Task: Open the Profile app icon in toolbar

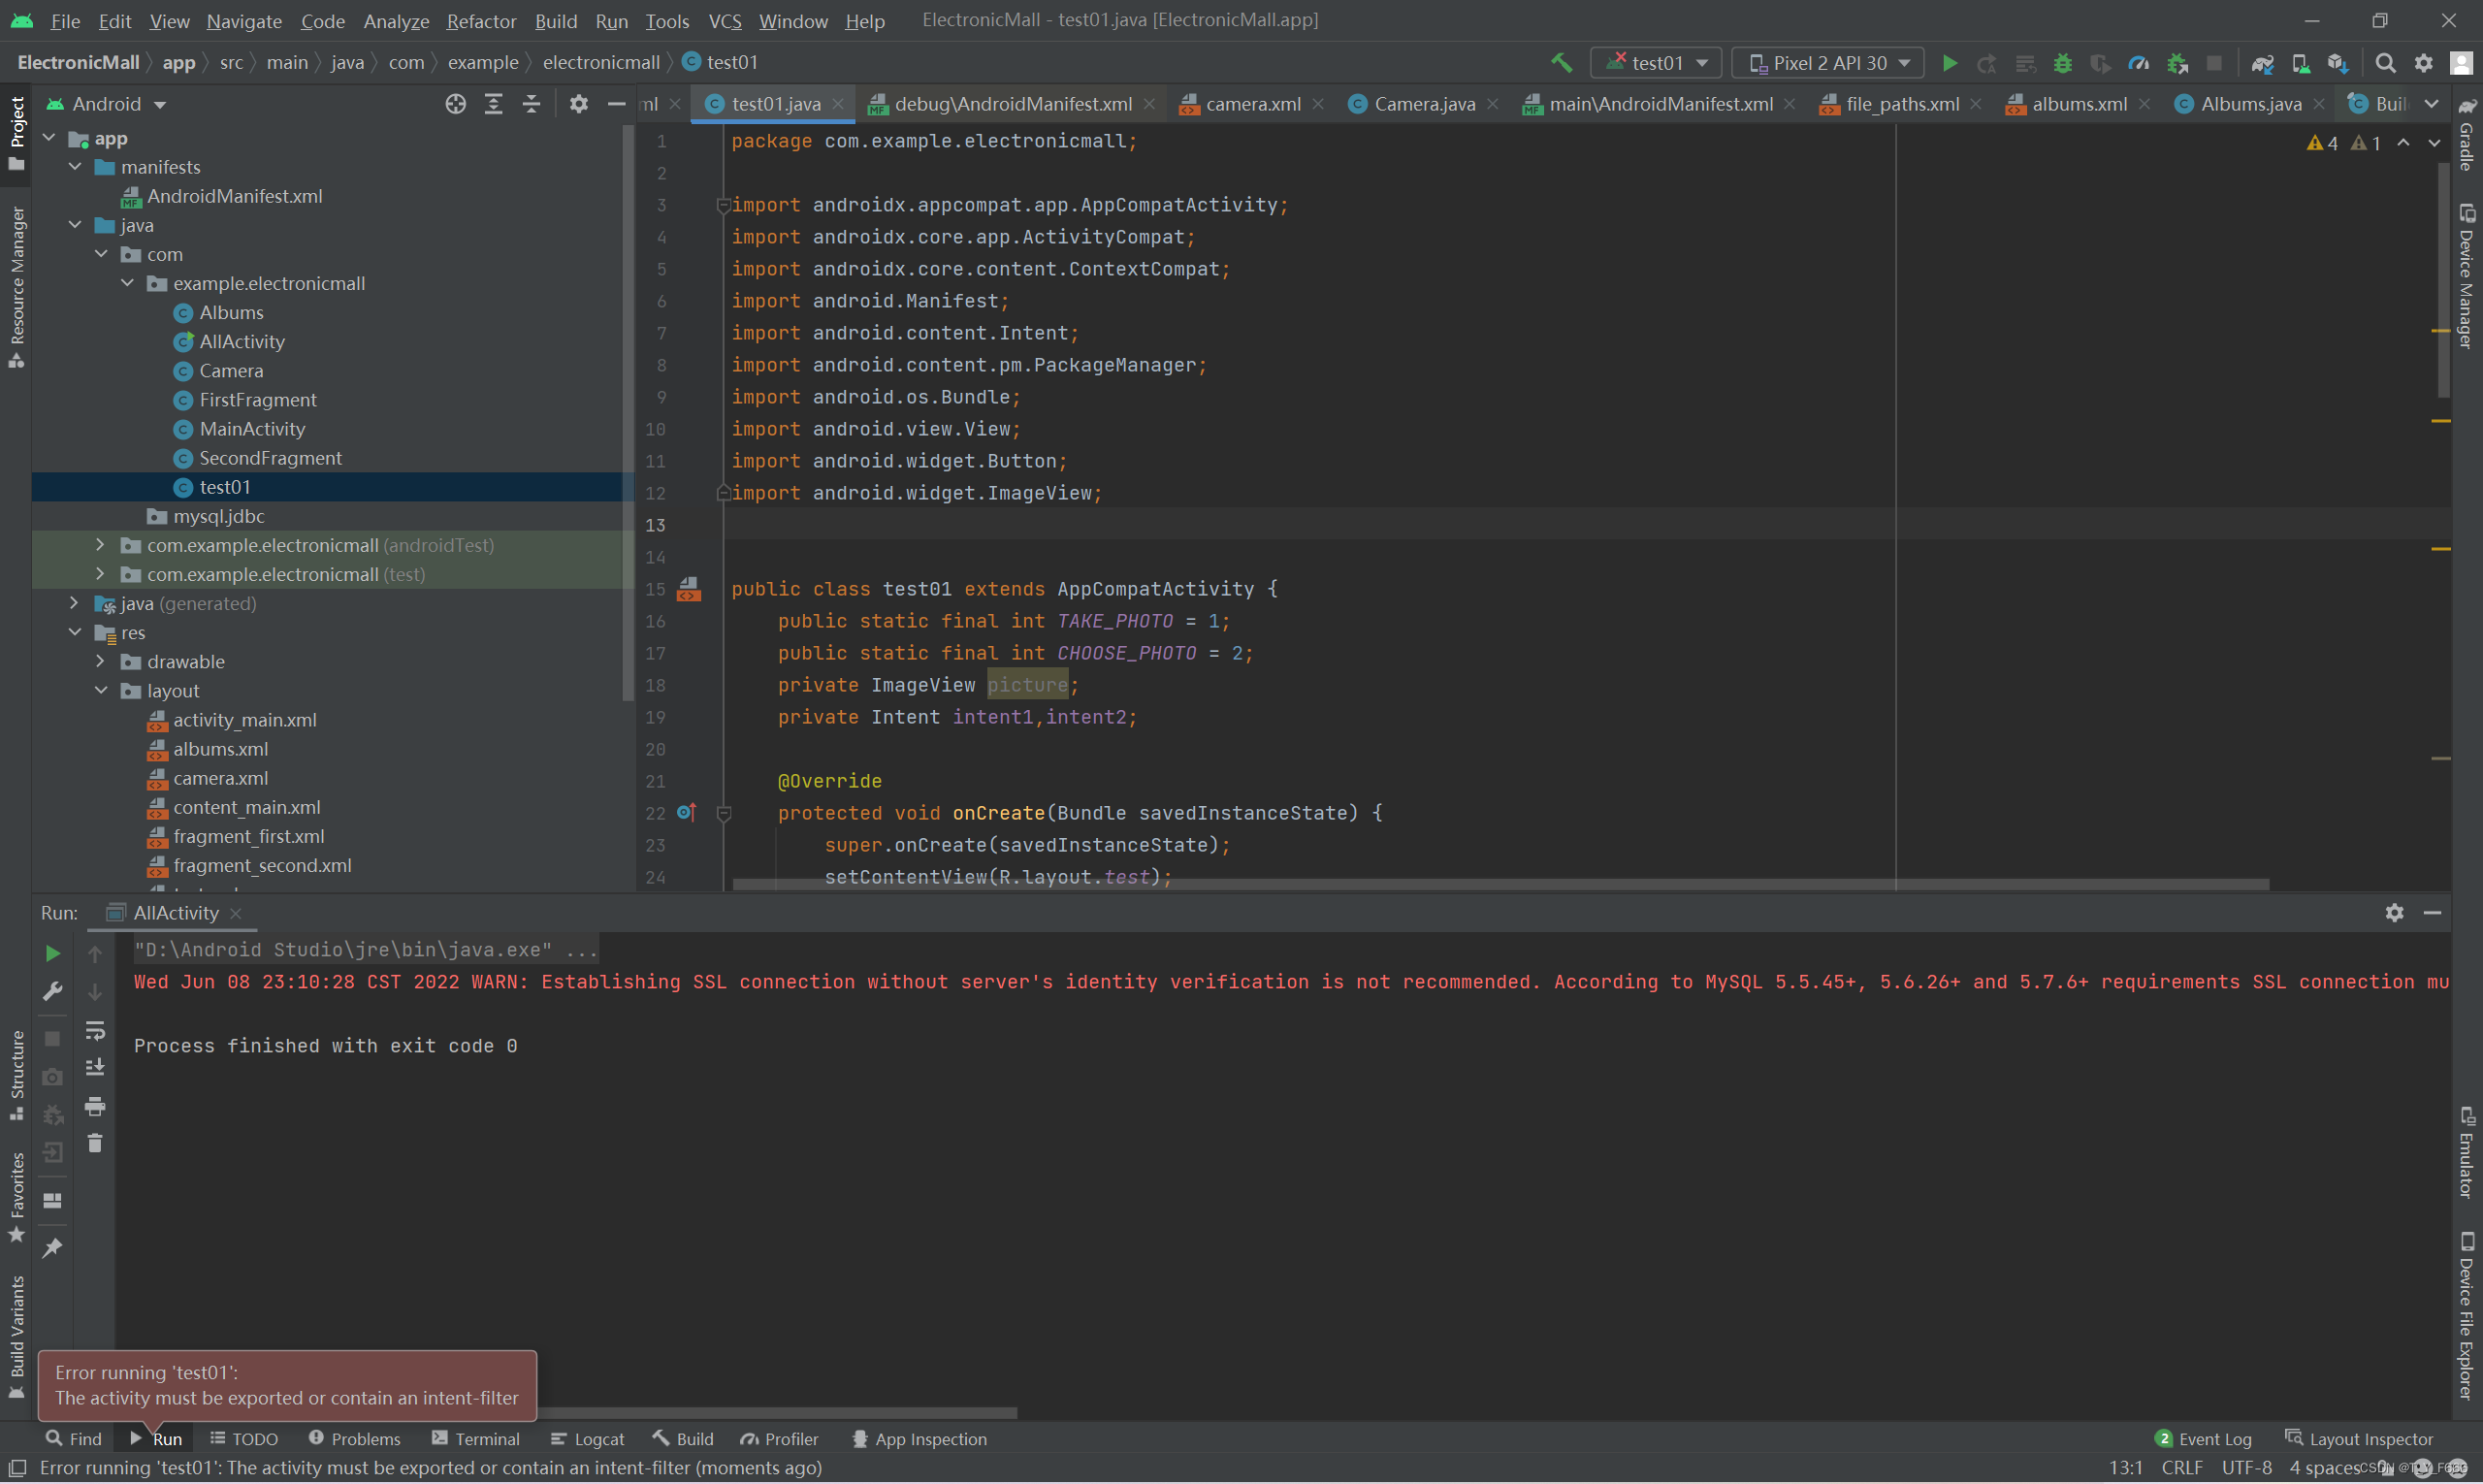Action: click(2138, 63)
